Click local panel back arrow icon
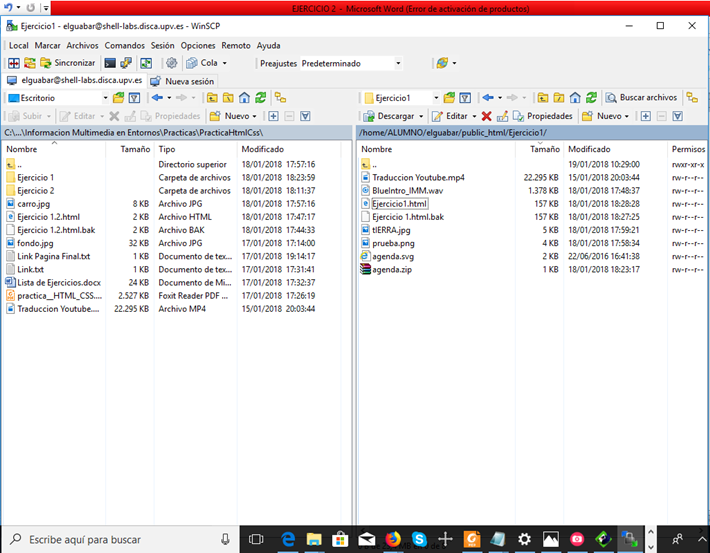The image size is (710, 553). 157,98
